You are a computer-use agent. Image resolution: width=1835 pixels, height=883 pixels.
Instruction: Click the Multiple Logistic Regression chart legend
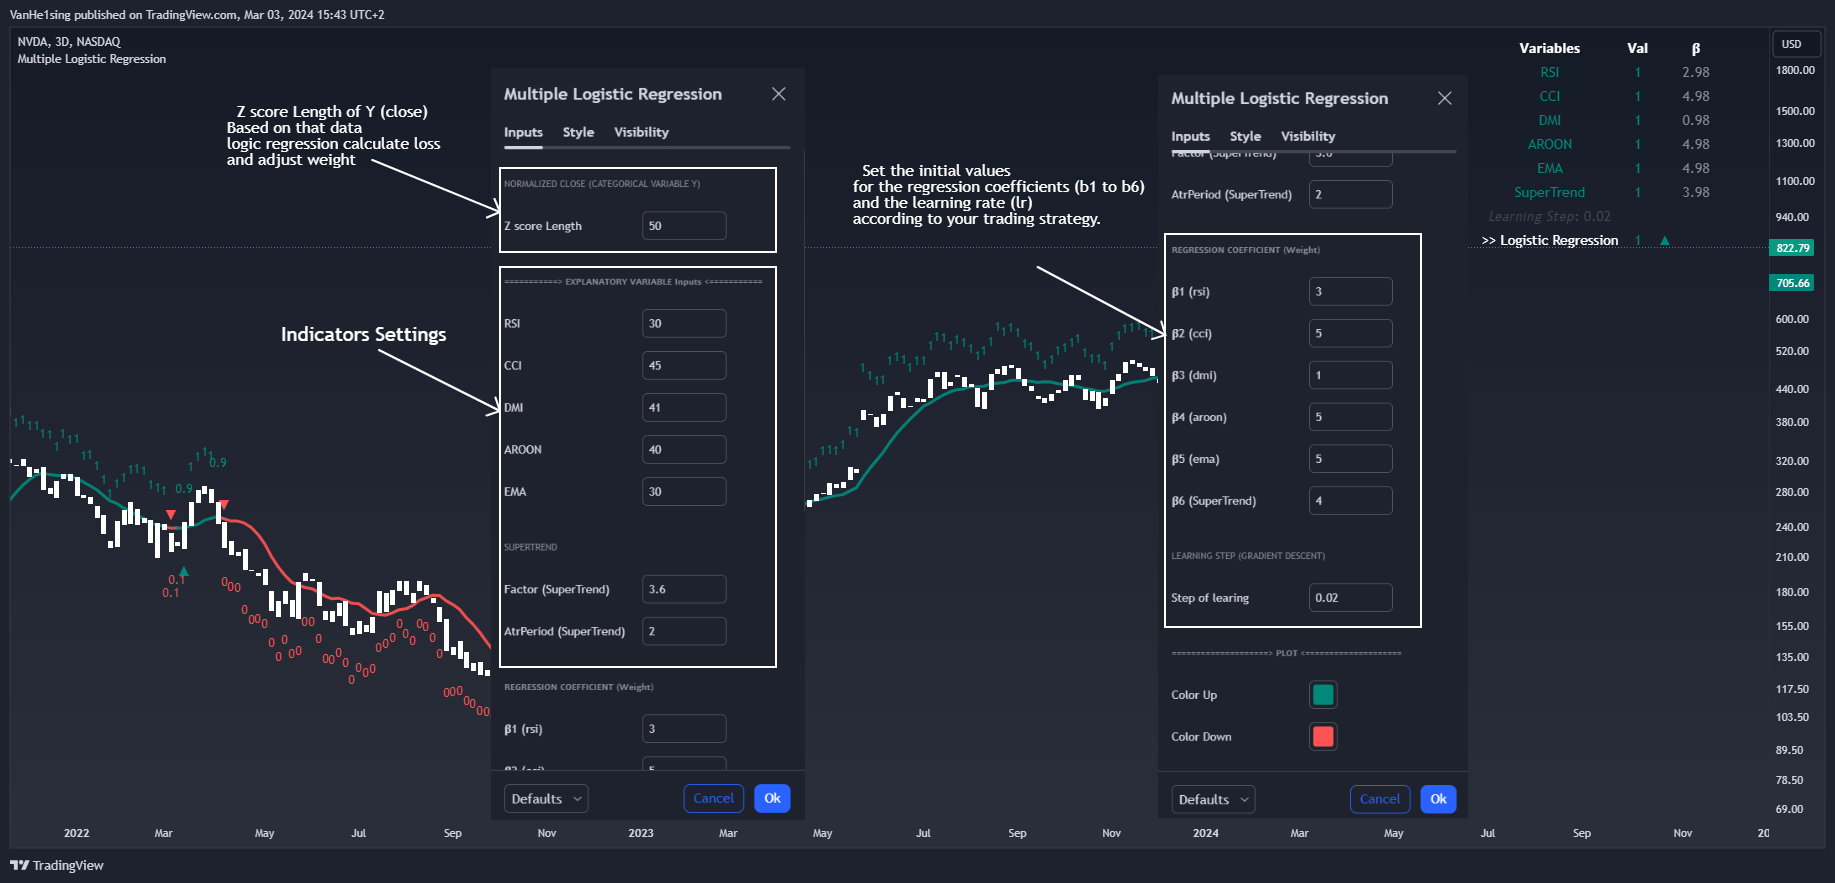tap(92, 59)
